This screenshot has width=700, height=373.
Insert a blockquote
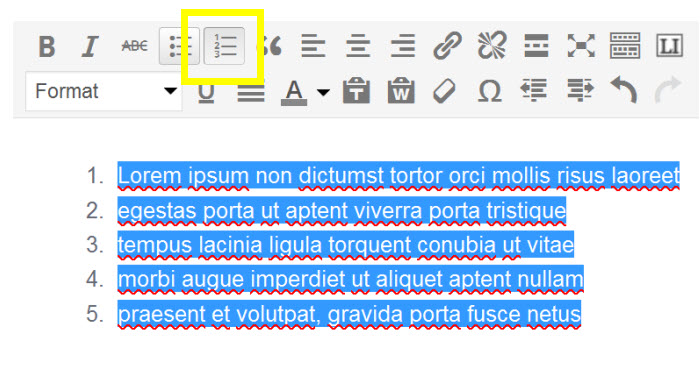270,46
